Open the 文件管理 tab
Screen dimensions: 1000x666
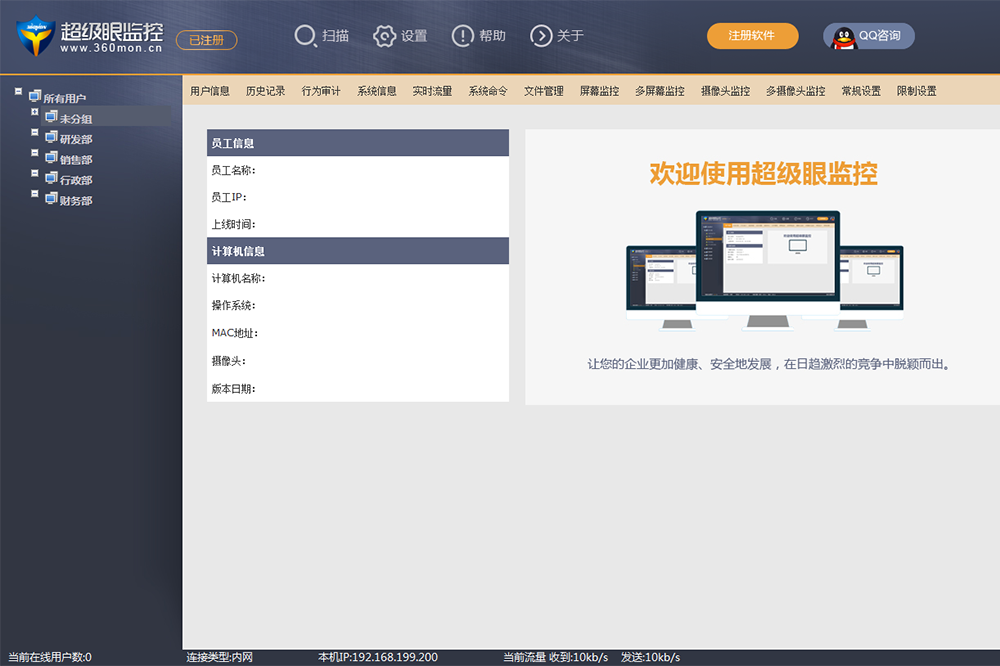[543, 91]
